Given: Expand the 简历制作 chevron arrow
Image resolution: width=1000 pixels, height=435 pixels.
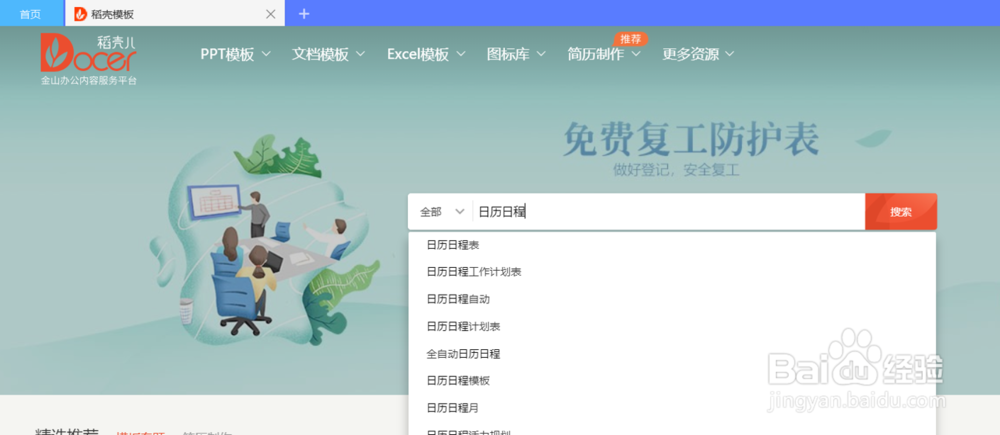Looking at the screenshot, I should [636, 54].
